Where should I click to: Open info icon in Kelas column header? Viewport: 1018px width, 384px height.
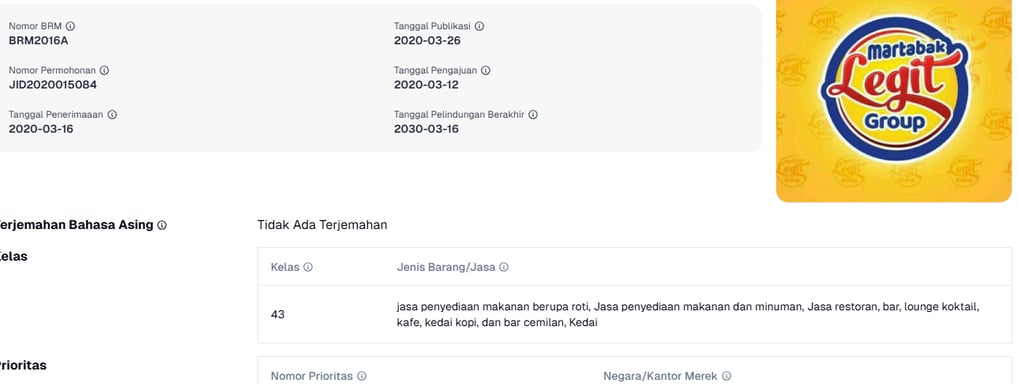[308, 267]
